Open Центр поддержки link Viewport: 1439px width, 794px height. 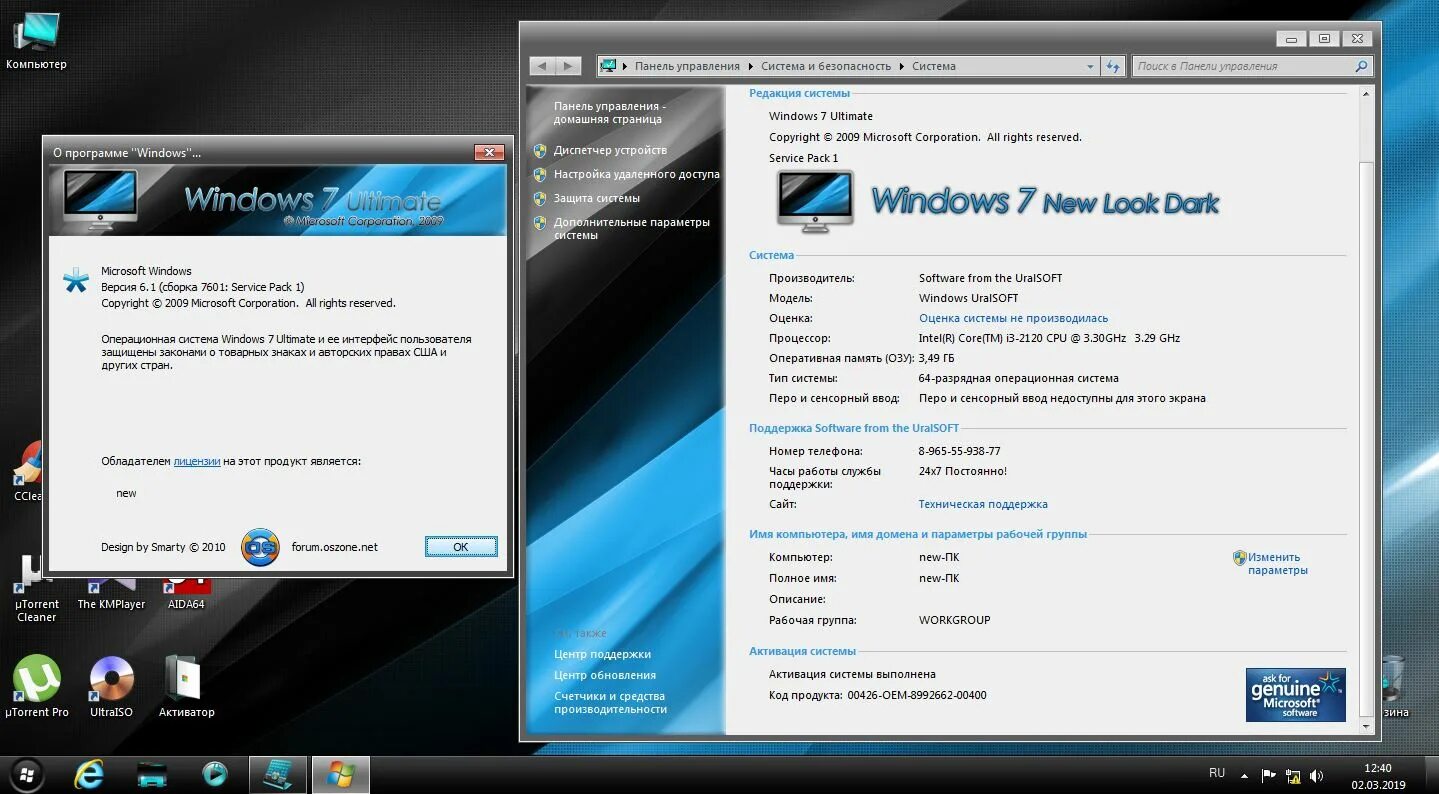point(602,654)
